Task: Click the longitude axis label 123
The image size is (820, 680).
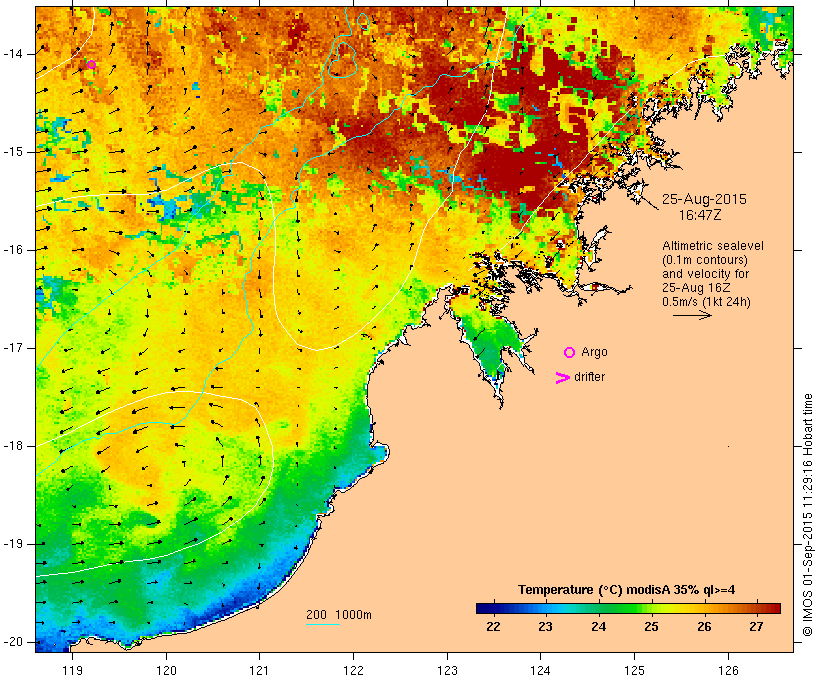Action: (447, 670)
